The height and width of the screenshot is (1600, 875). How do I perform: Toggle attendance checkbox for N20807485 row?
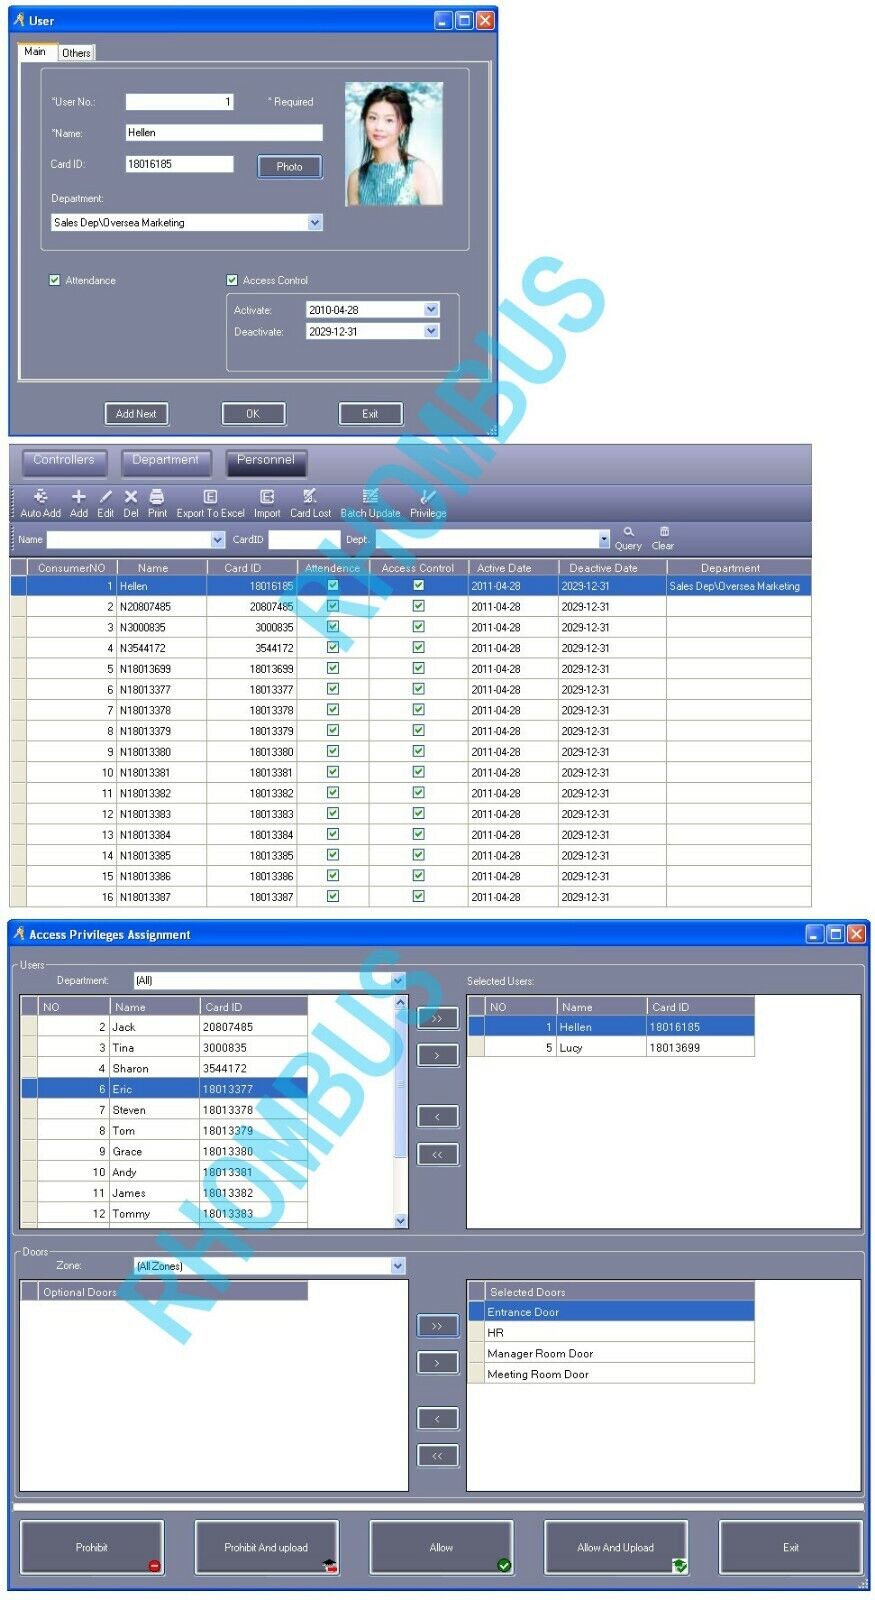tap(333, 606)
